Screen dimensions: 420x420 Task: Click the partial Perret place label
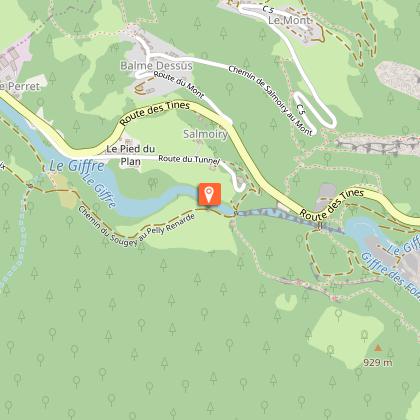tap(20, 86)
